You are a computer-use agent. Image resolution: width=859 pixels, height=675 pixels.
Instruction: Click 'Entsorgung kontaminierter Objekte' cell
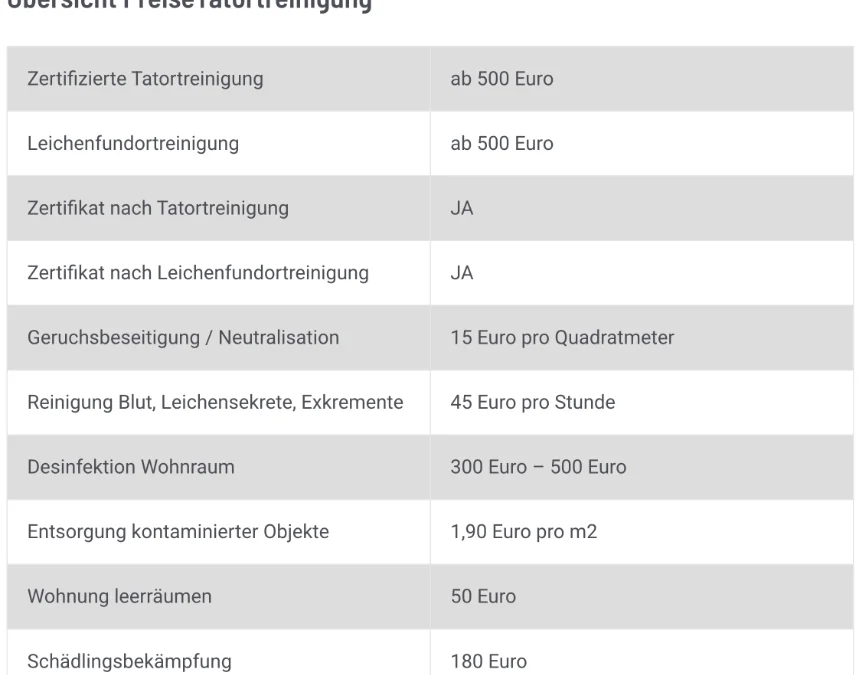pos(178,532)
